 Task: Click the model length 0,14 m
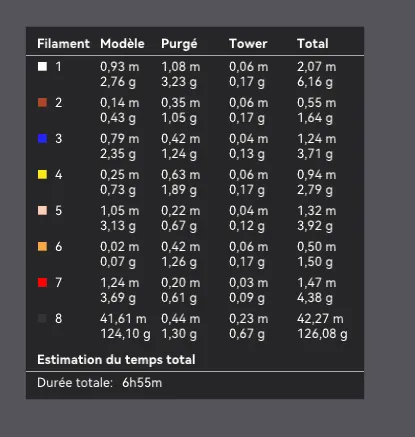120,103
